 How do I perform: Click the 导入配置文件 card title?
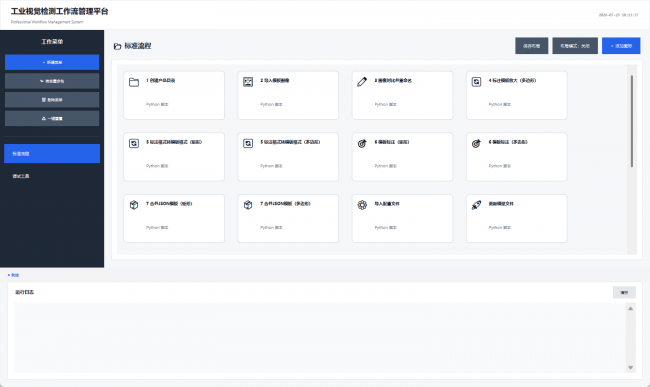[x=387, y=204]
